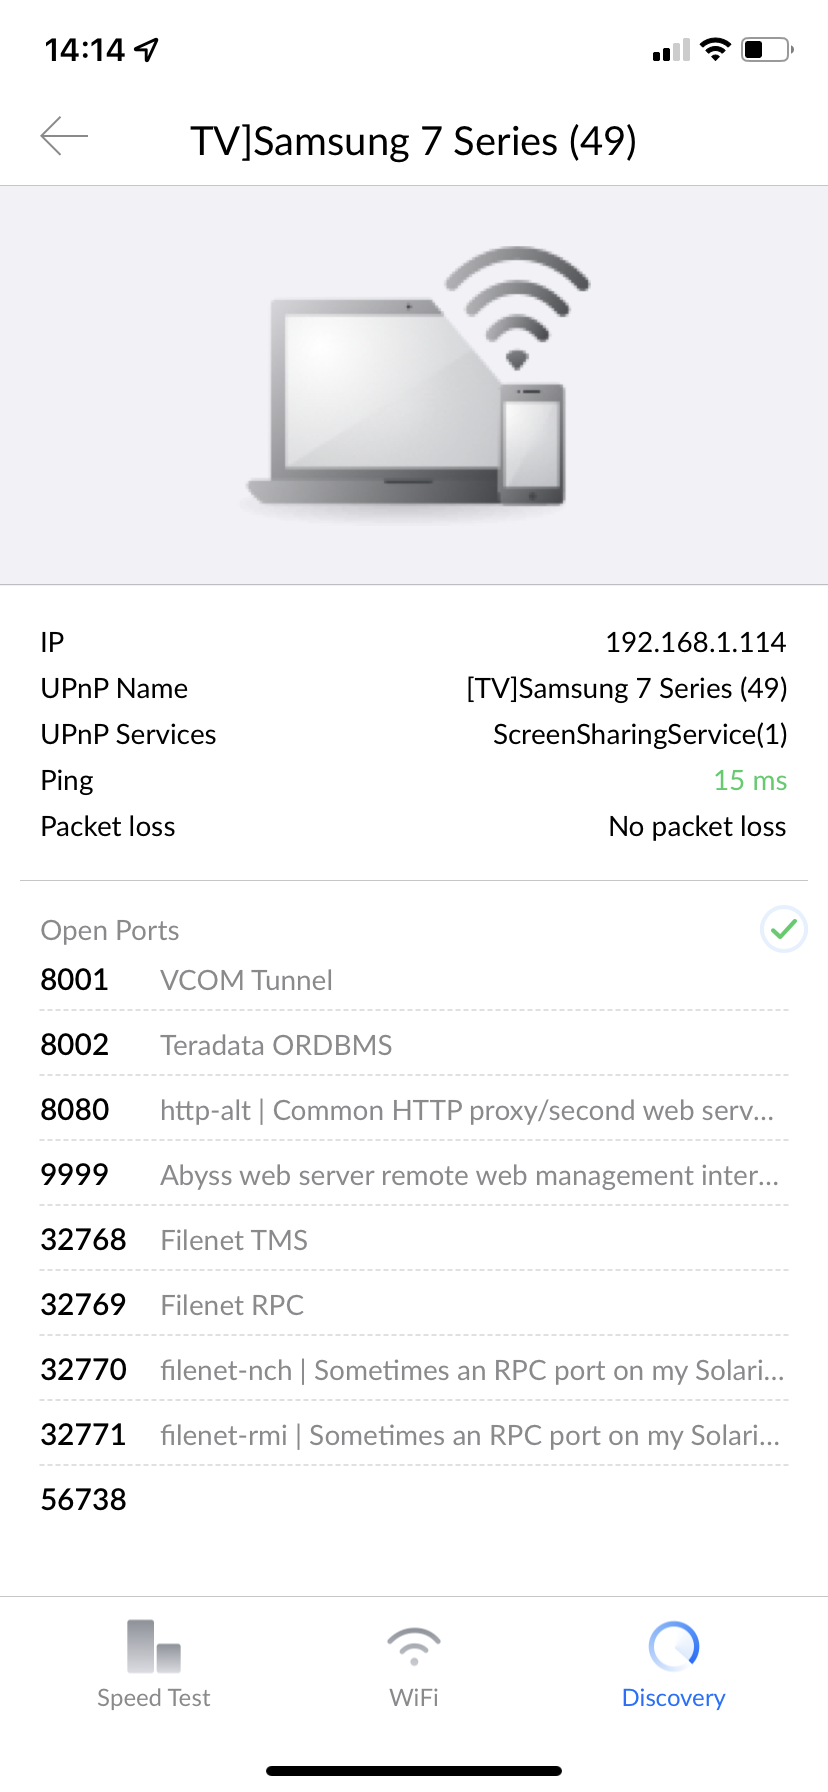Screen dimensions: 828x1792
Task: Select the WiFi tab icon
Action: (413, 1645)
